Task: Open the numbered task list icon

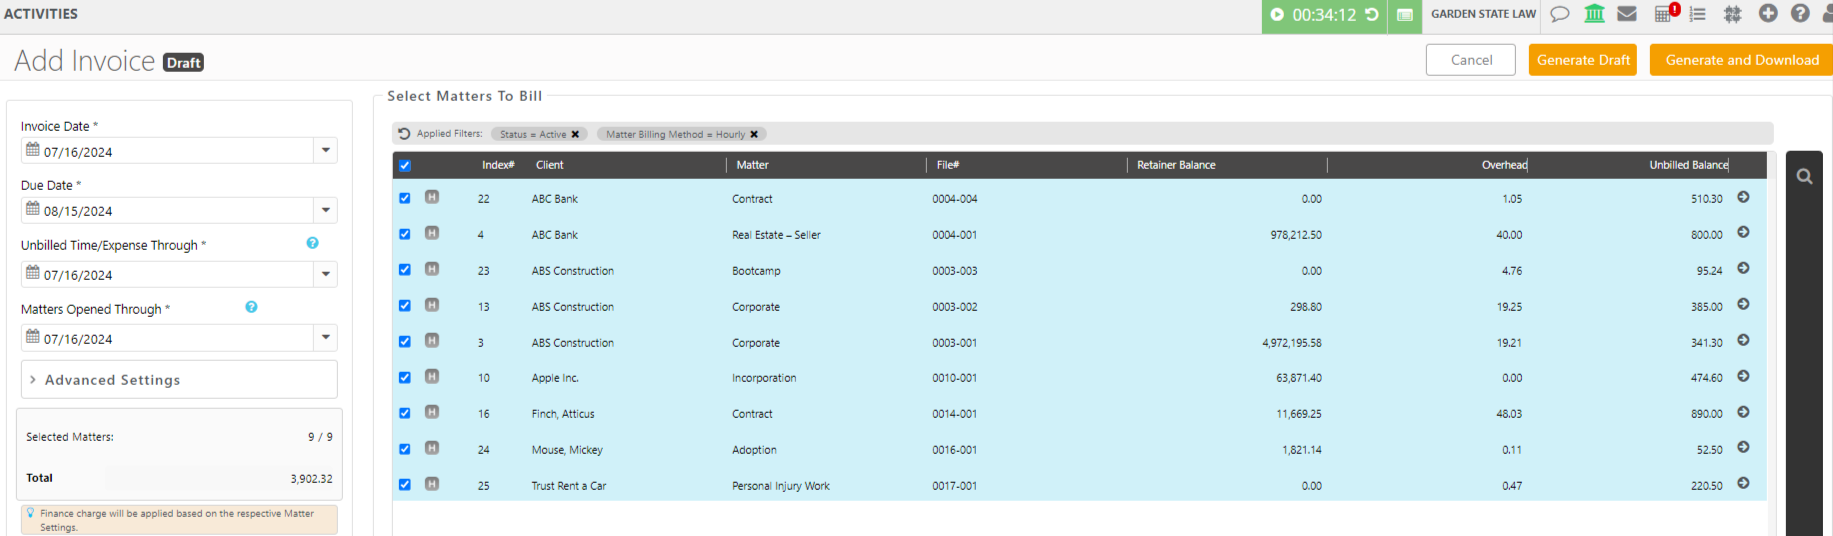Action: click(x=1697, y=14)
